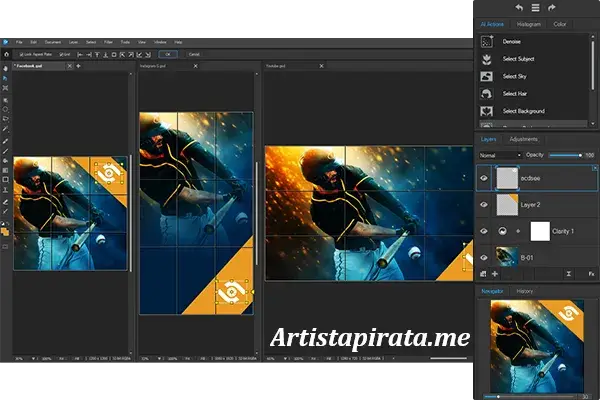
Task: Close the Instagram document tab
Action: coord(196,66)
